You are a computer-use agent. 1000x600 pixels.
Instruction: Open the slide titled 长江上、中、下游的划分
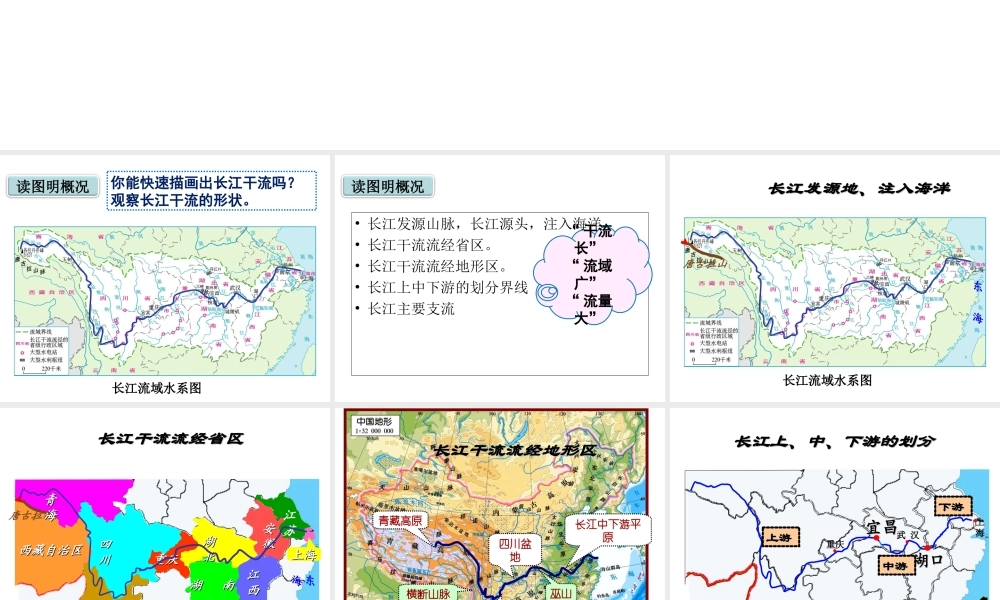(x=835, y=504)
